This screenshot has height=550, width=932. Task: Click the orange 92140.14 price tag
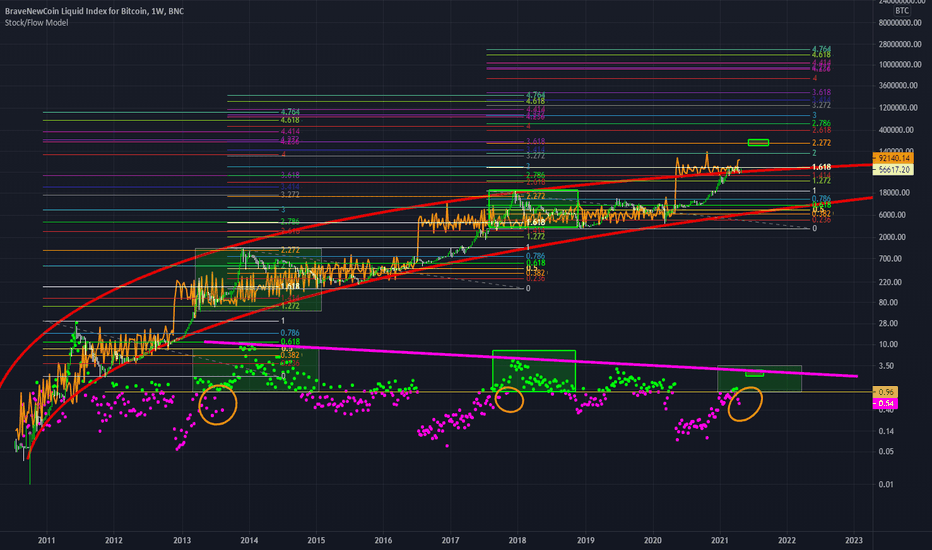coord(894,158)
